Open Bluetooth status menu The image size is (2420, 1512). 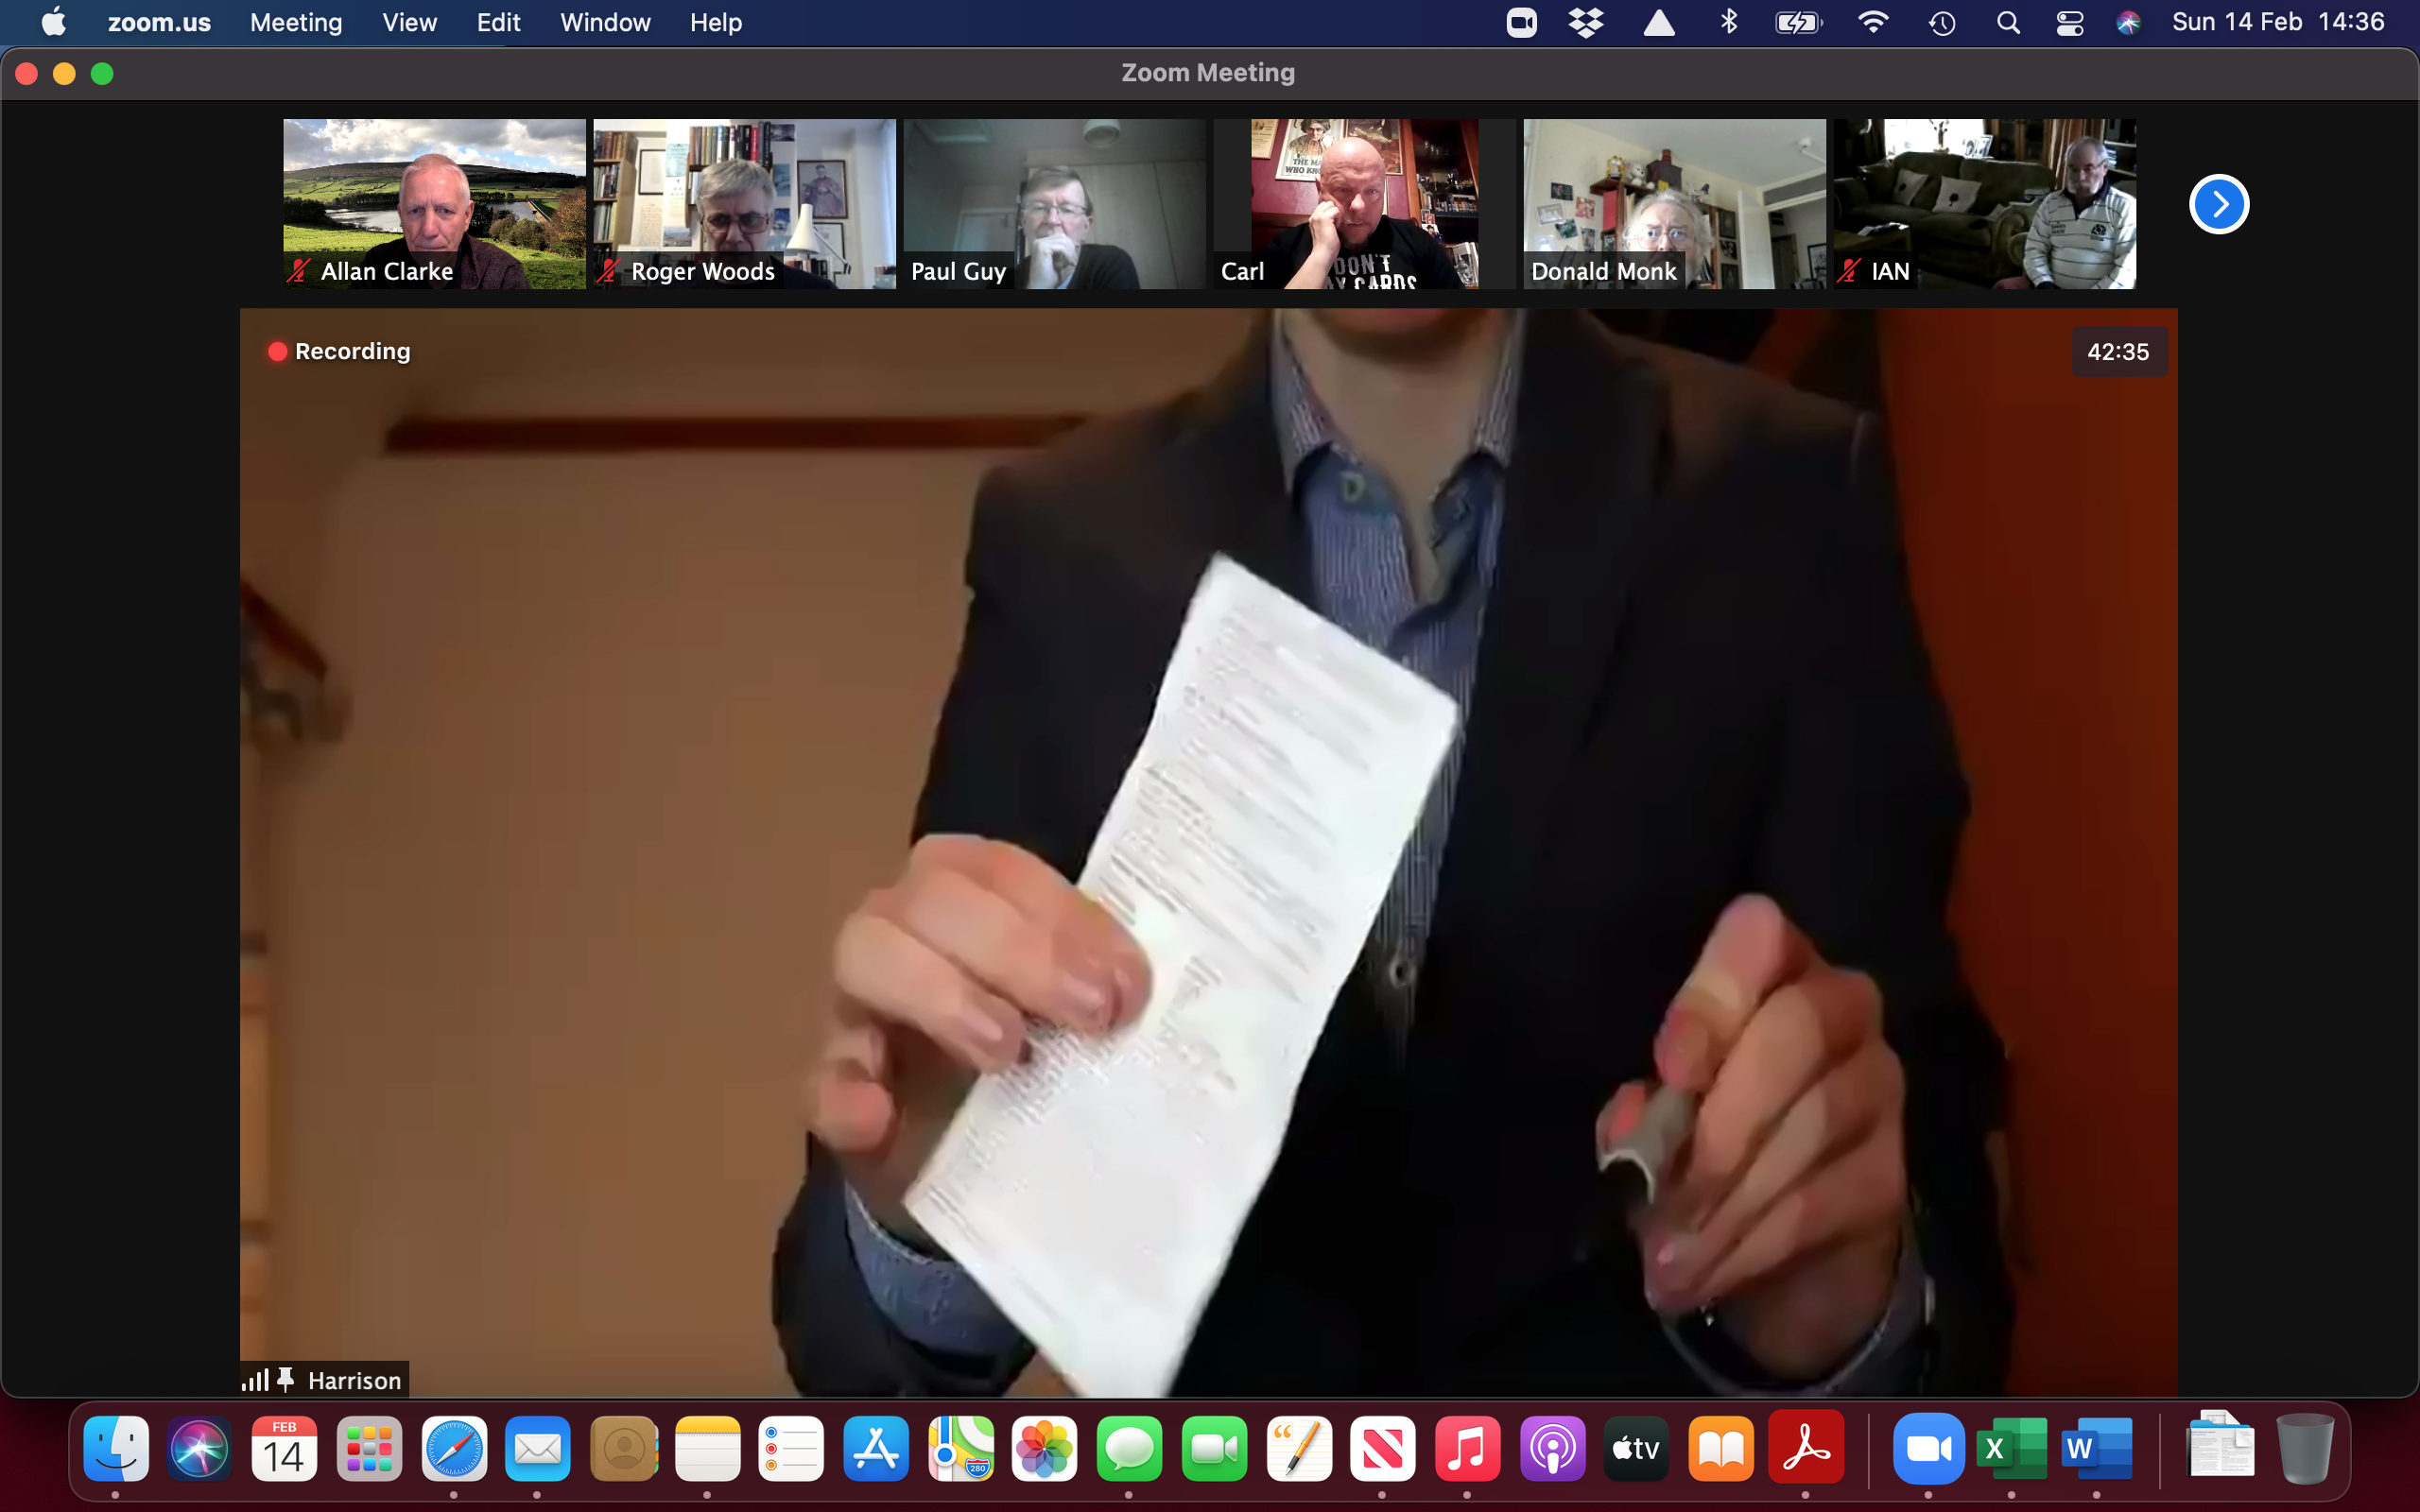tap(1729, 22)
